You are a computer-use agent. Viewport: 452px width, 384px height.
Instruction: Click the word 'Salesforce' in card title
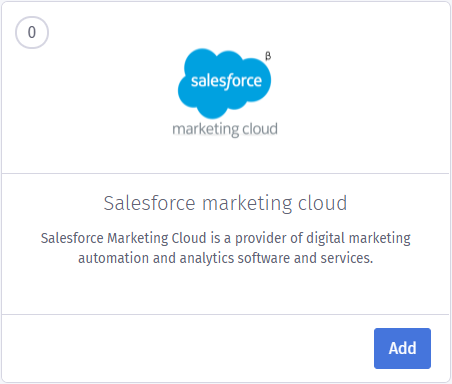(149, 203)
